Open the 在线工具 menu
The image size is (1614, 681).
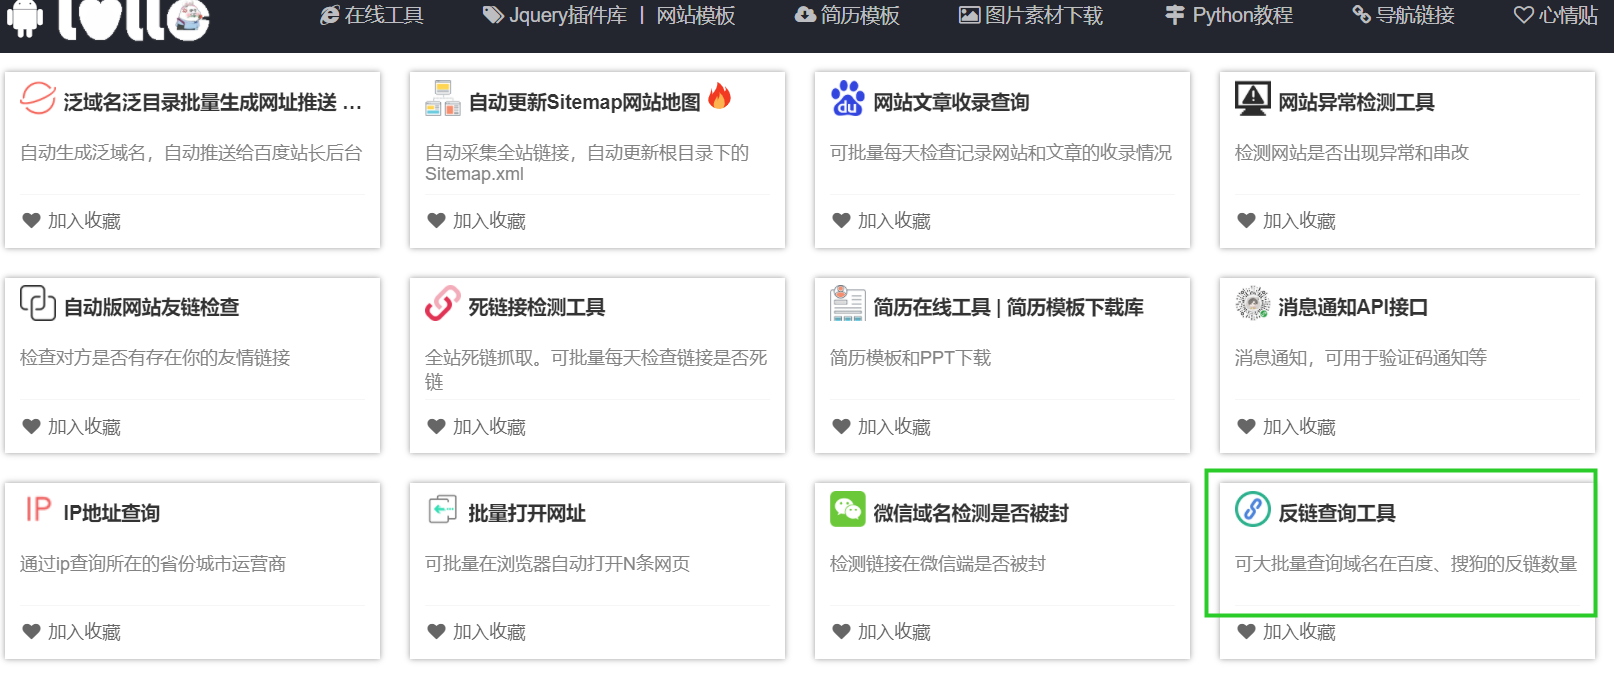click(x=372, y=16)
